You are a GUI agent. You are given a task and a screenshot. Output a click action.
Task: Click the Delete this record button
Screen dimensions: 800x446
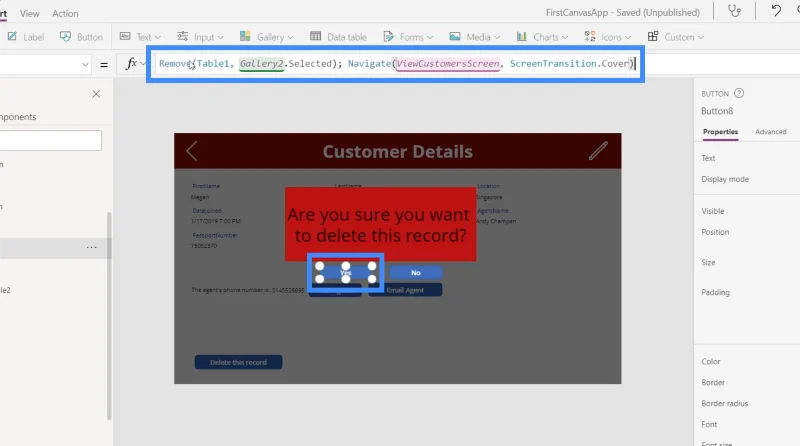(238, 362)
